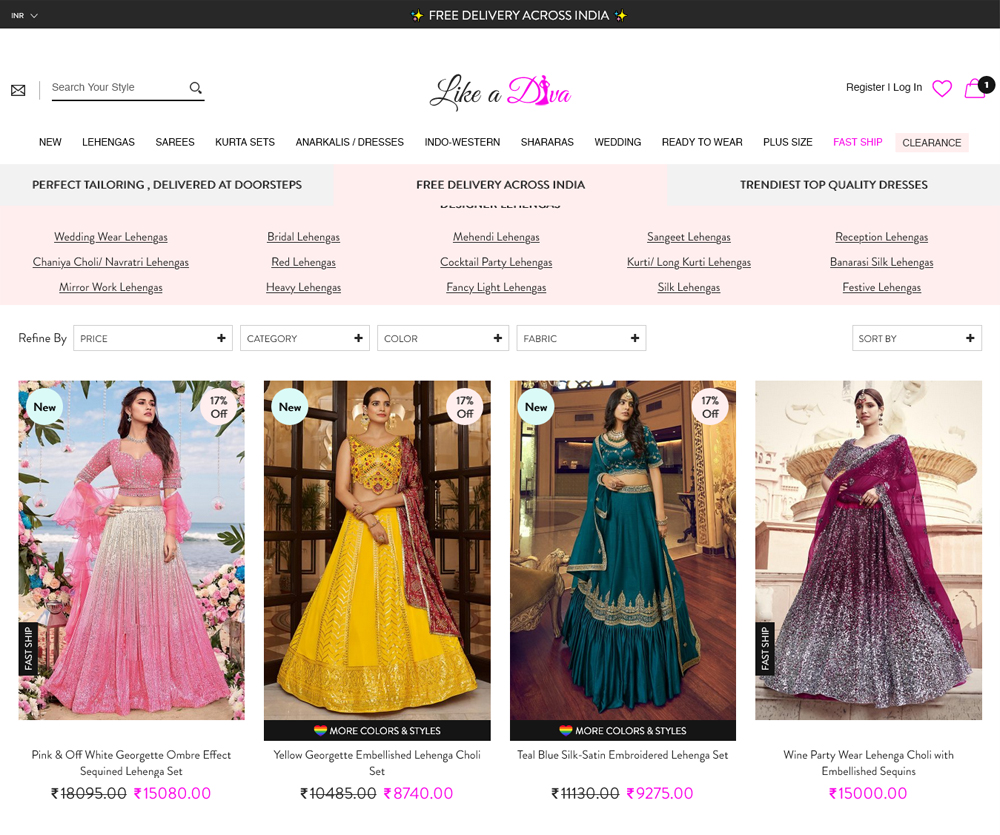Image resolution: width=1000 pixels, height=835 pixels.
Task: Open Sangeet Lehengas link
Action: (689, 237)
